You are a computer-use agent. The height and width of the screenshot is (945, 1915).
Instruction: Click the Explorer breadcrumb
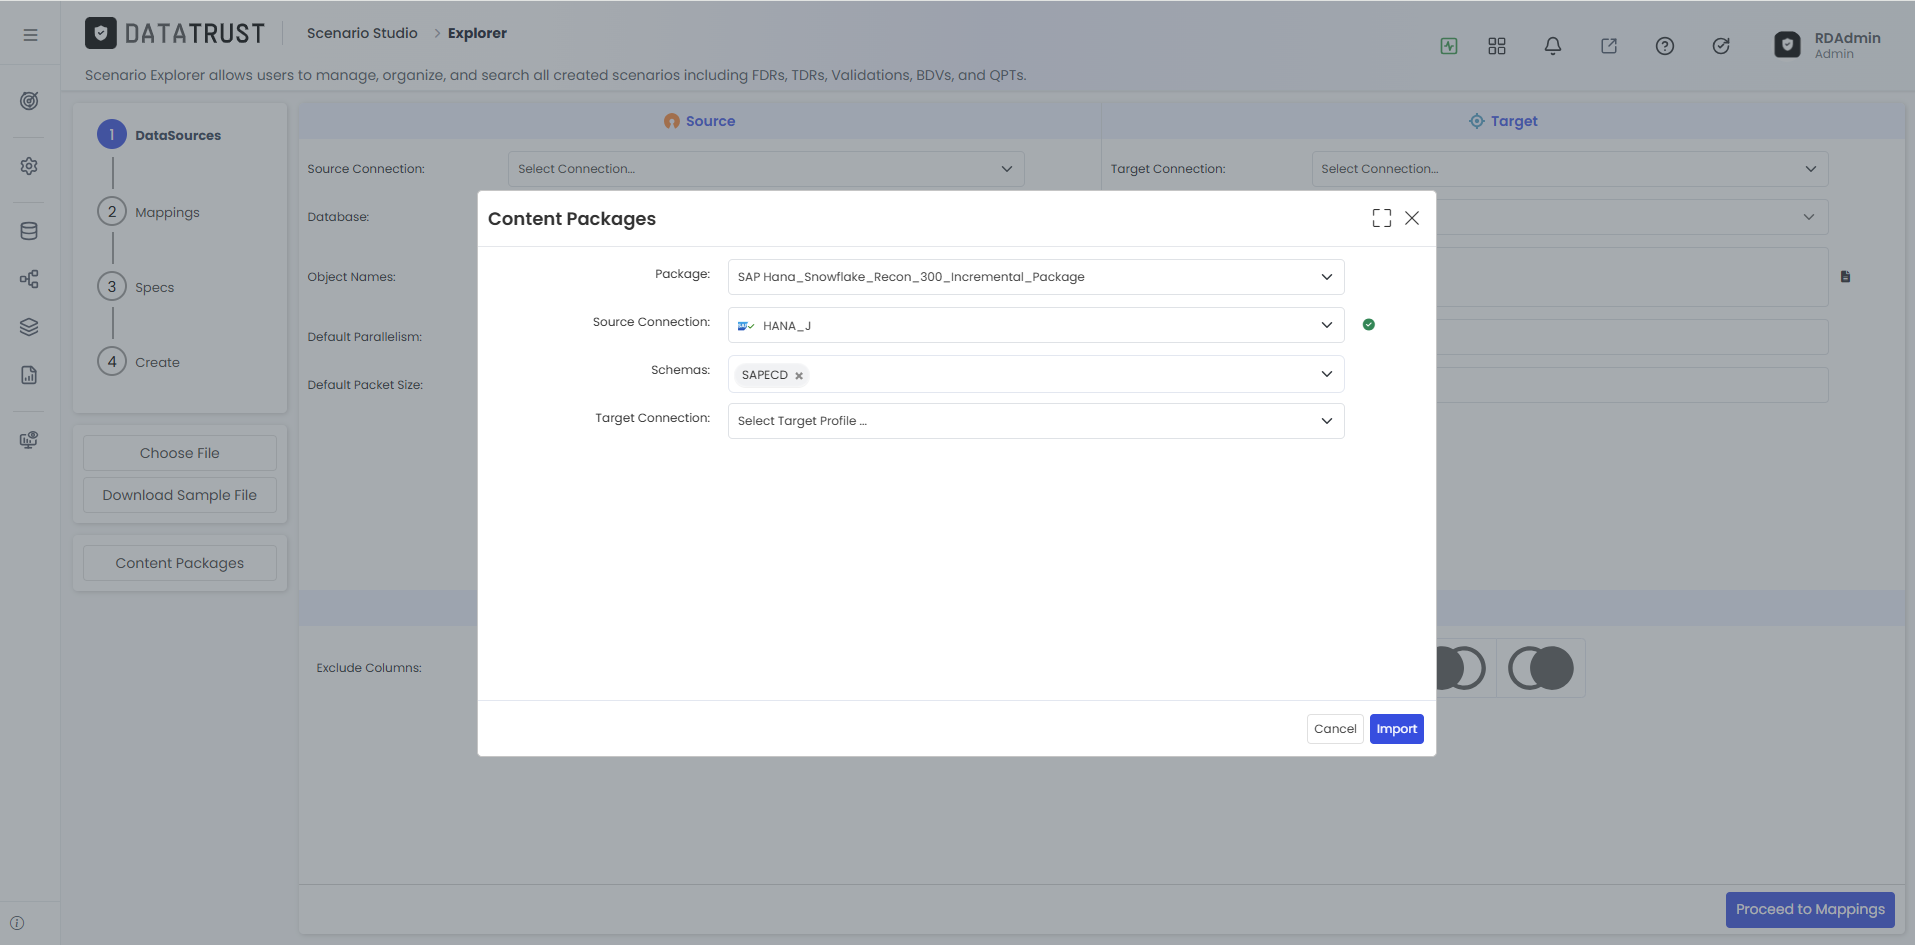coord(477,33)
